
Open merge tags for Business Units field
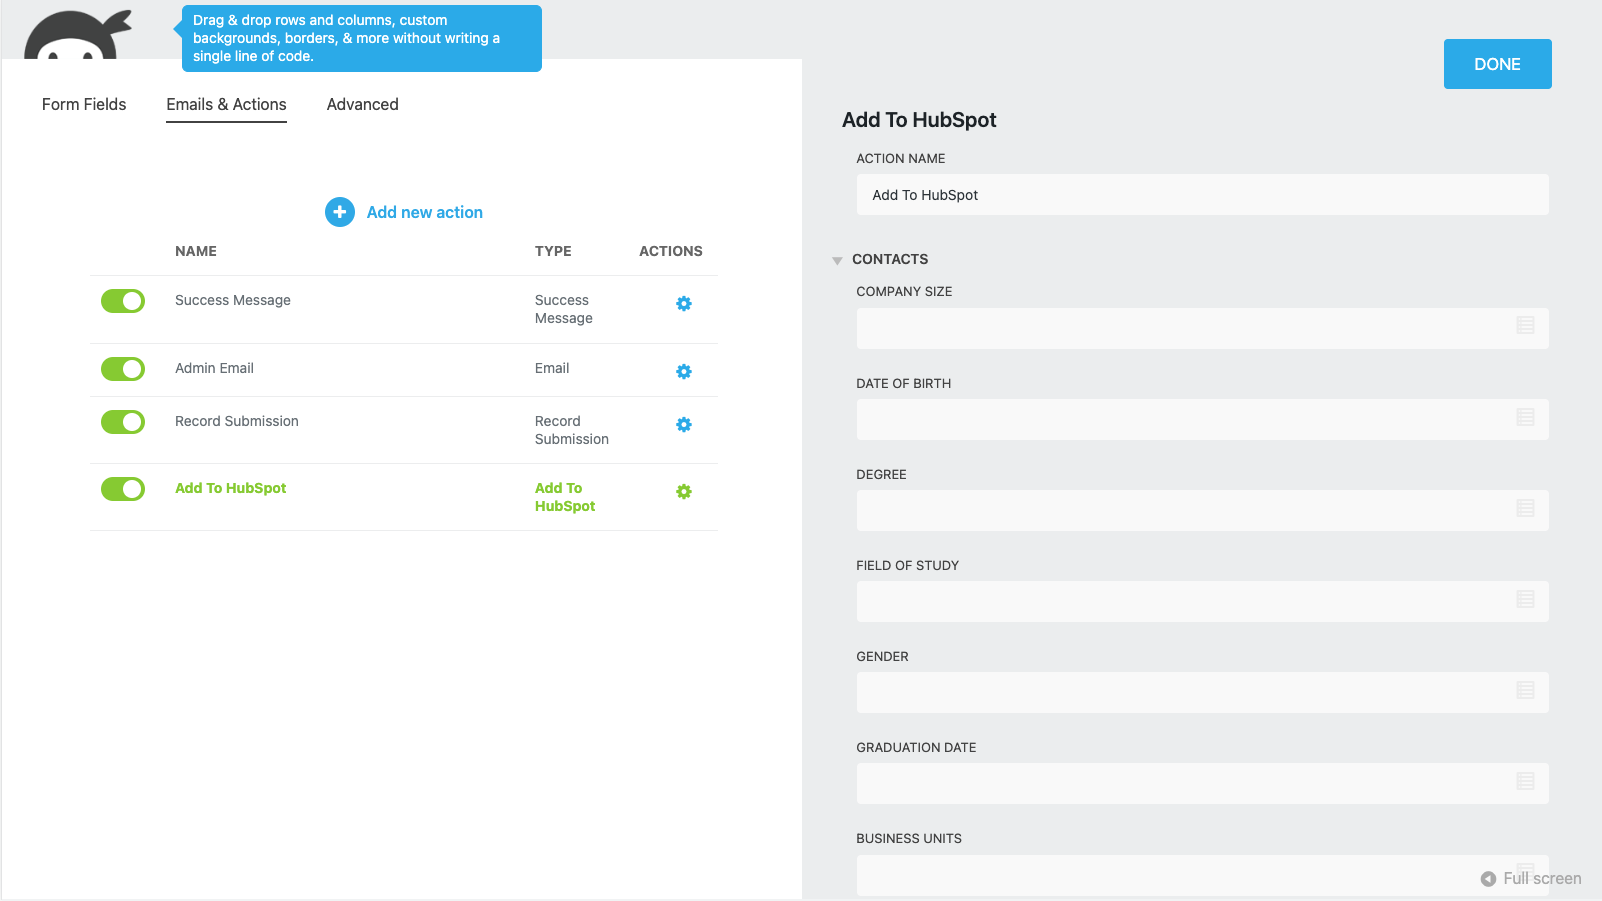coord(1525,872)
